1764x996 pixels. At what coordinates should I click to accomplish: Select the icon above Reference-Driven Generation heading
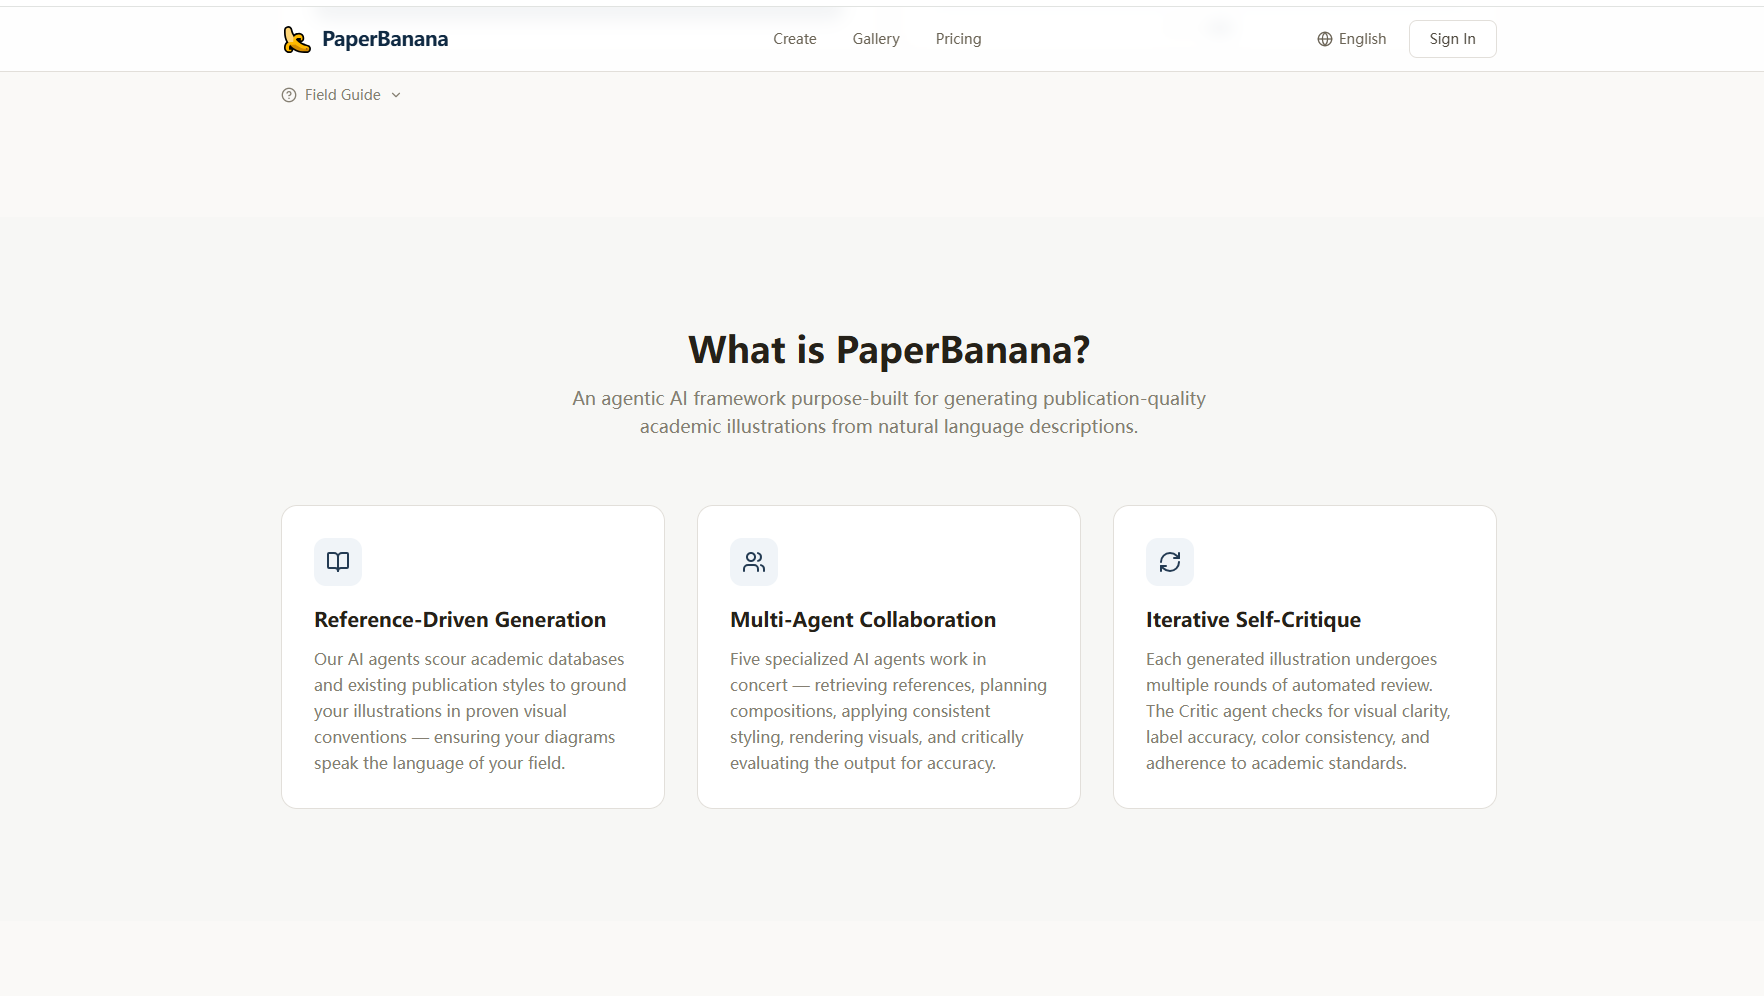click(x=337, y=561)
